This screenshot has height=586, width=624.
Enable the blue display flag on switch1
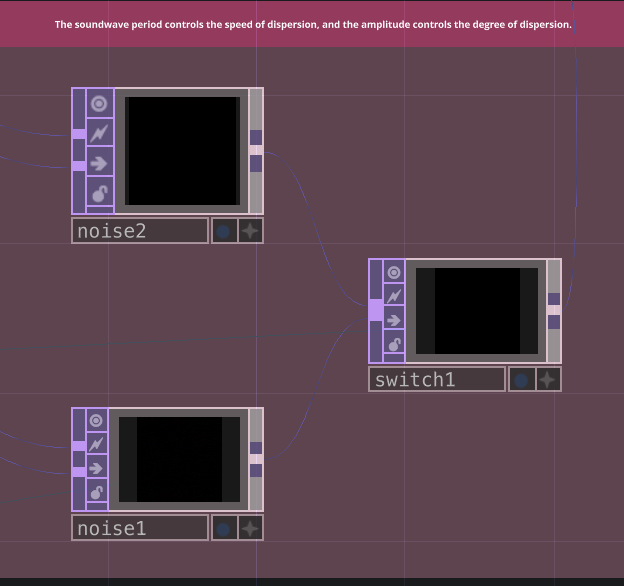521,380
